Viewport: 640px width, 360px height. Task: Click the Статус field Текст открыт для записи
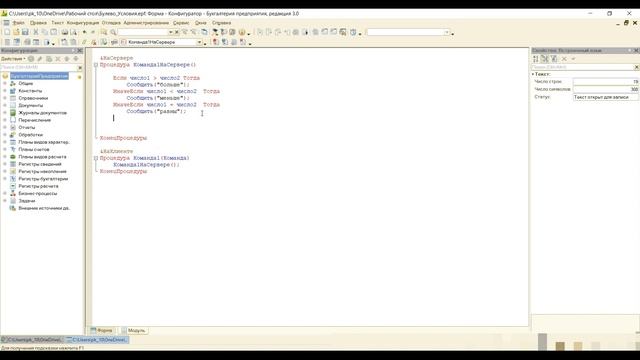[606, 97]
